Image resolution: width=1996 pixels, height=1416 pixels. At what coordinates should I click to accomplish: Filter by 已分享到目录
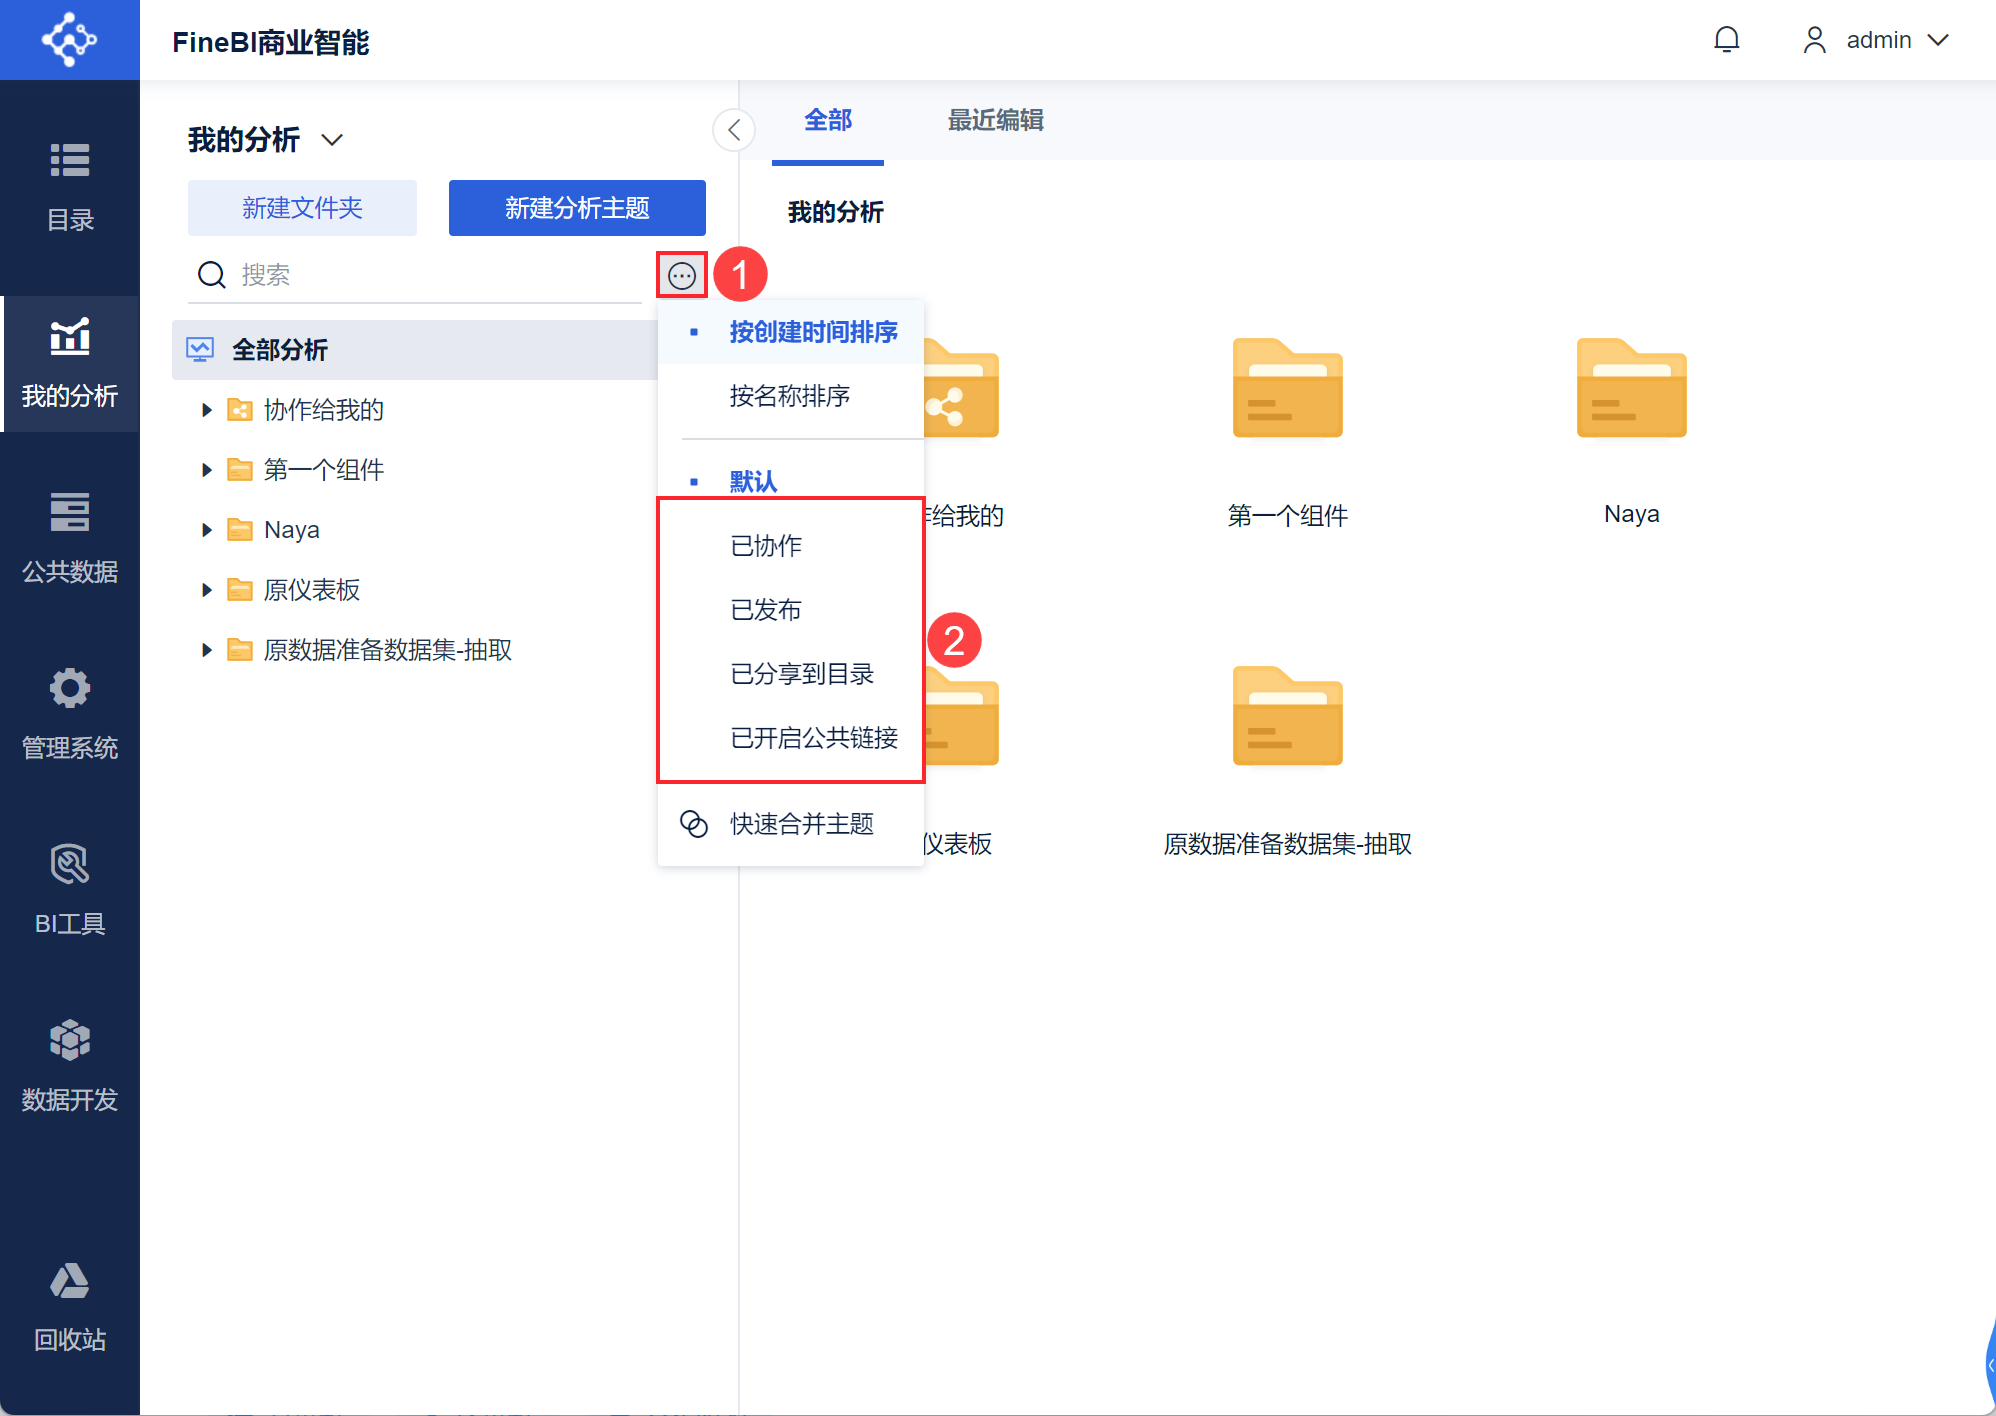click(x=791, y=674)
